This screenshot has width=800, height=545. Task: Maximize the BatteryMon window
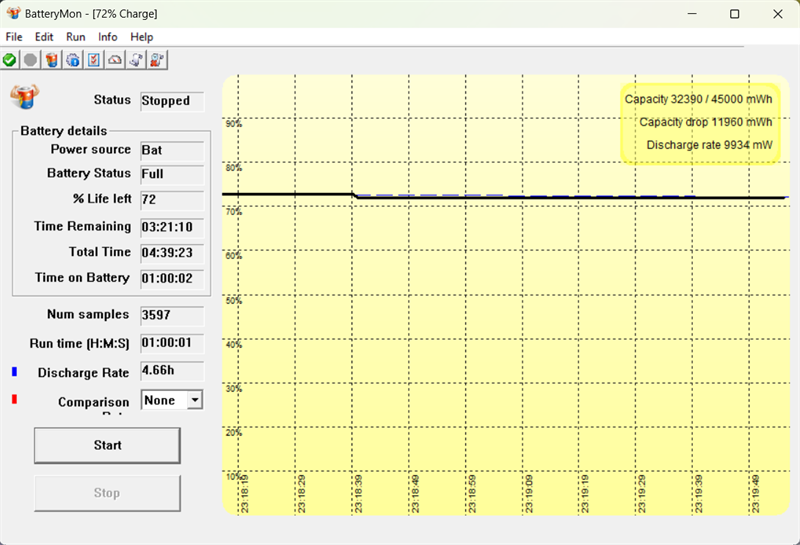[x=734, y=14]
